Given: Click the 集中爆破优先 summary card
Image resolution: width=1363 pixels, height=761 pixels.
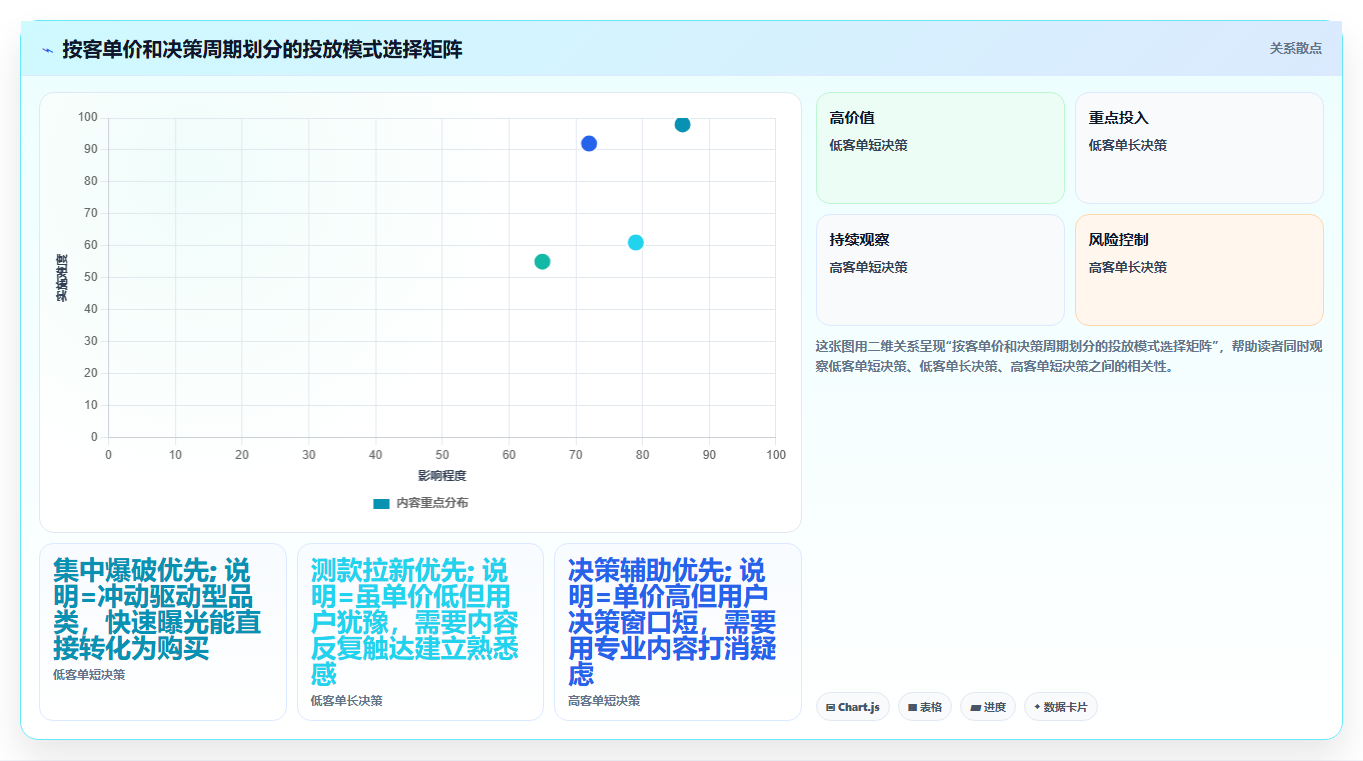Looking at the screenshot, I should 163,631.
